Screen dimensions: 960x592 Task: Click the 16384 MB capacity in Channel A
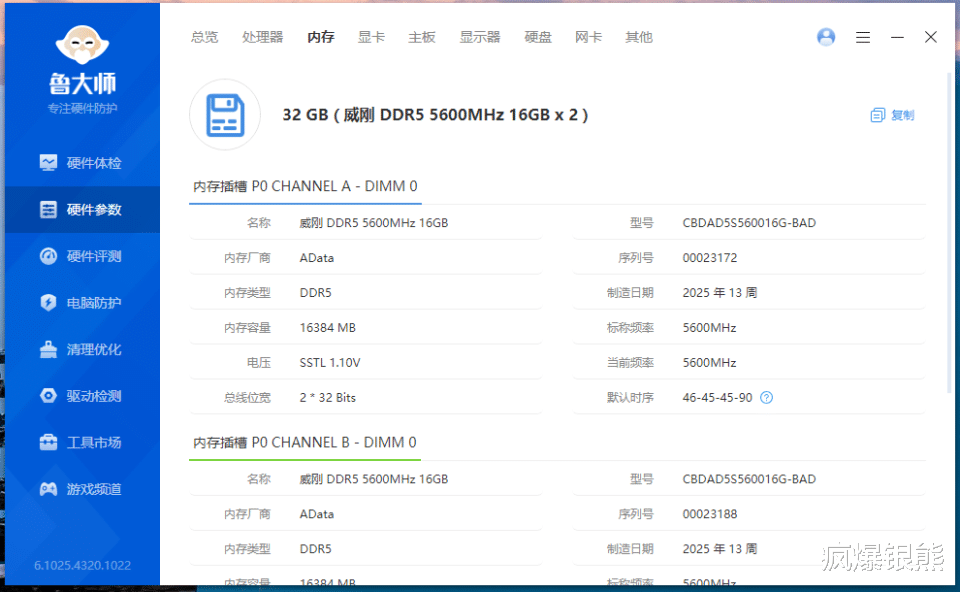[x=328, y=328]
